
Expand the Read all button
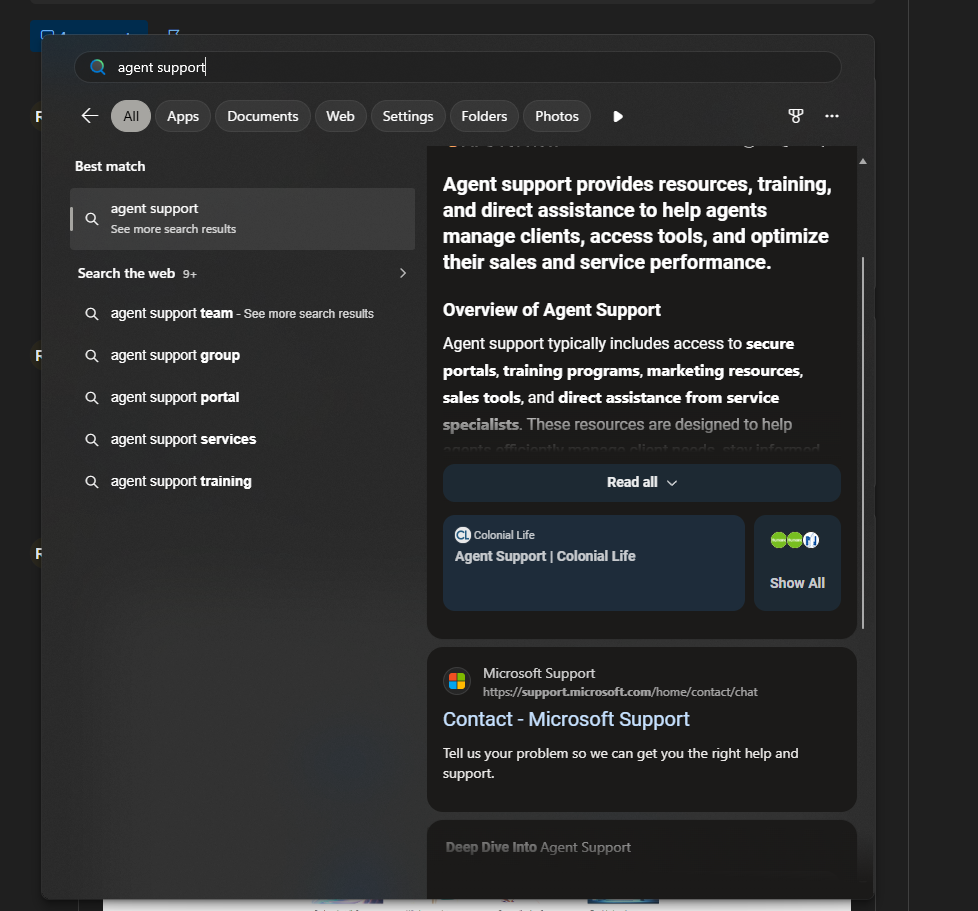pos(642,483)
